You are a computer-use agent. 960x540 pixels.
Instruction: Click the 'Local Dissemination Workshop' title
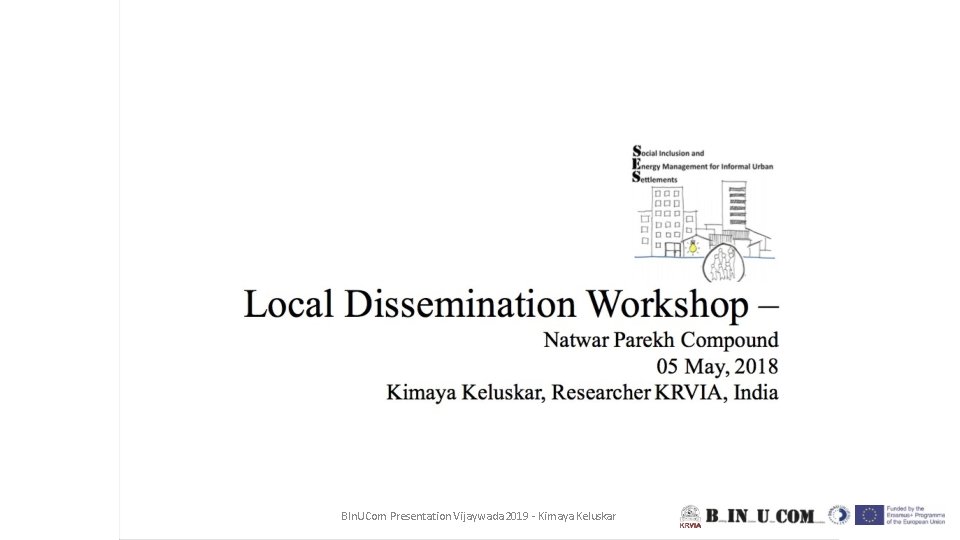511,304
